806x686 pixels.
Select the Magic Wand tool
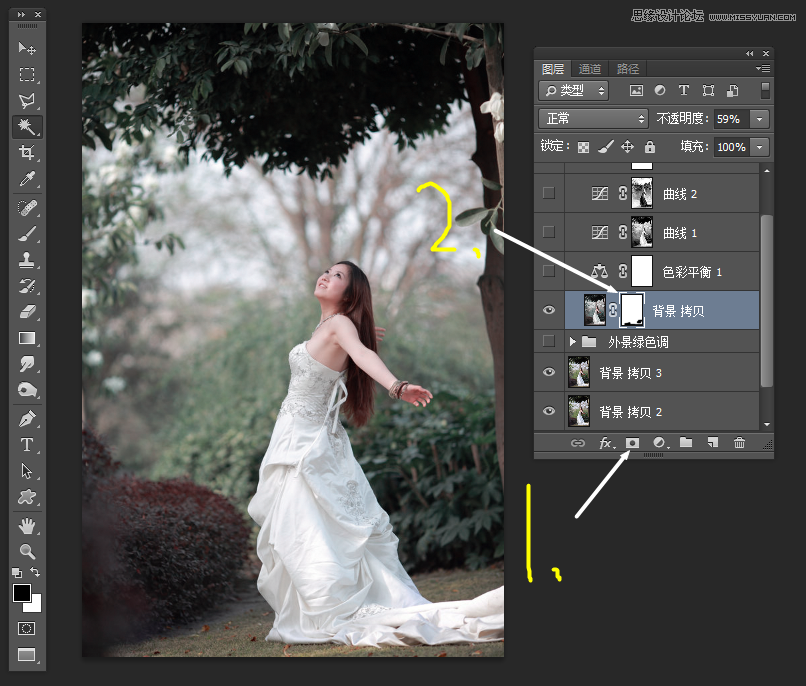coord(27,127)
